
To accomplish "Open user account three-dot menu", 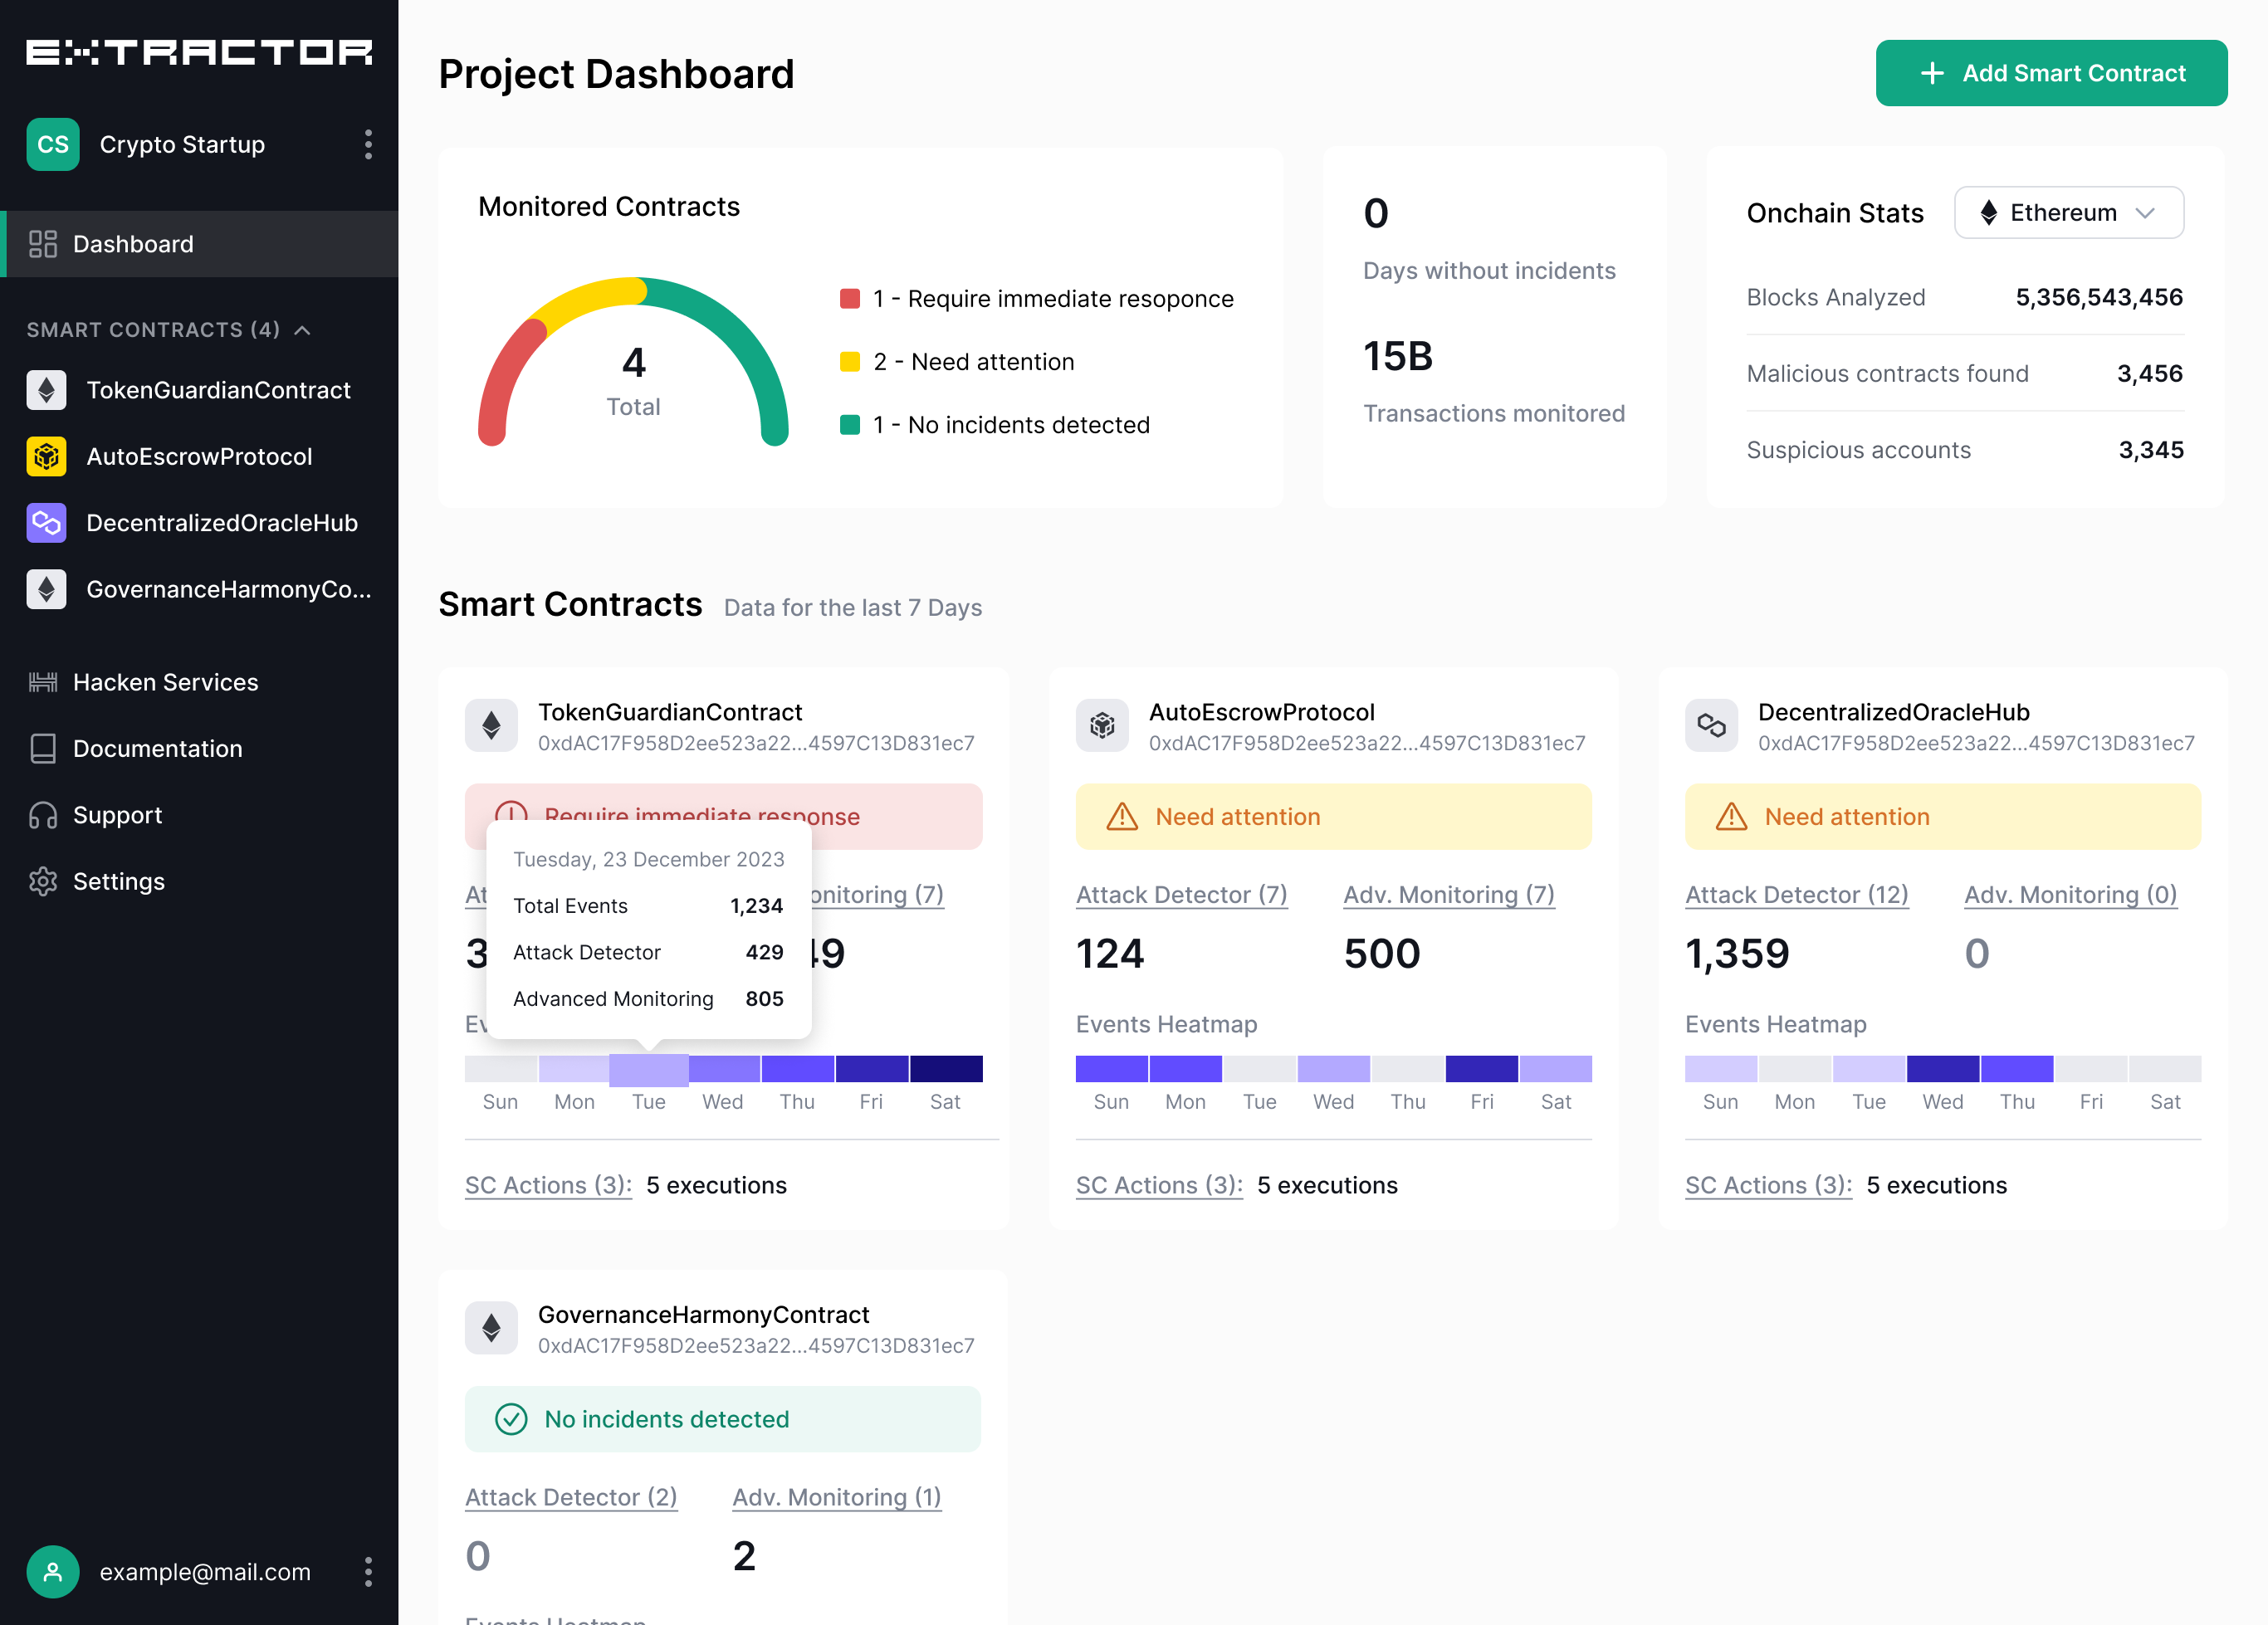I will 368,1572.
